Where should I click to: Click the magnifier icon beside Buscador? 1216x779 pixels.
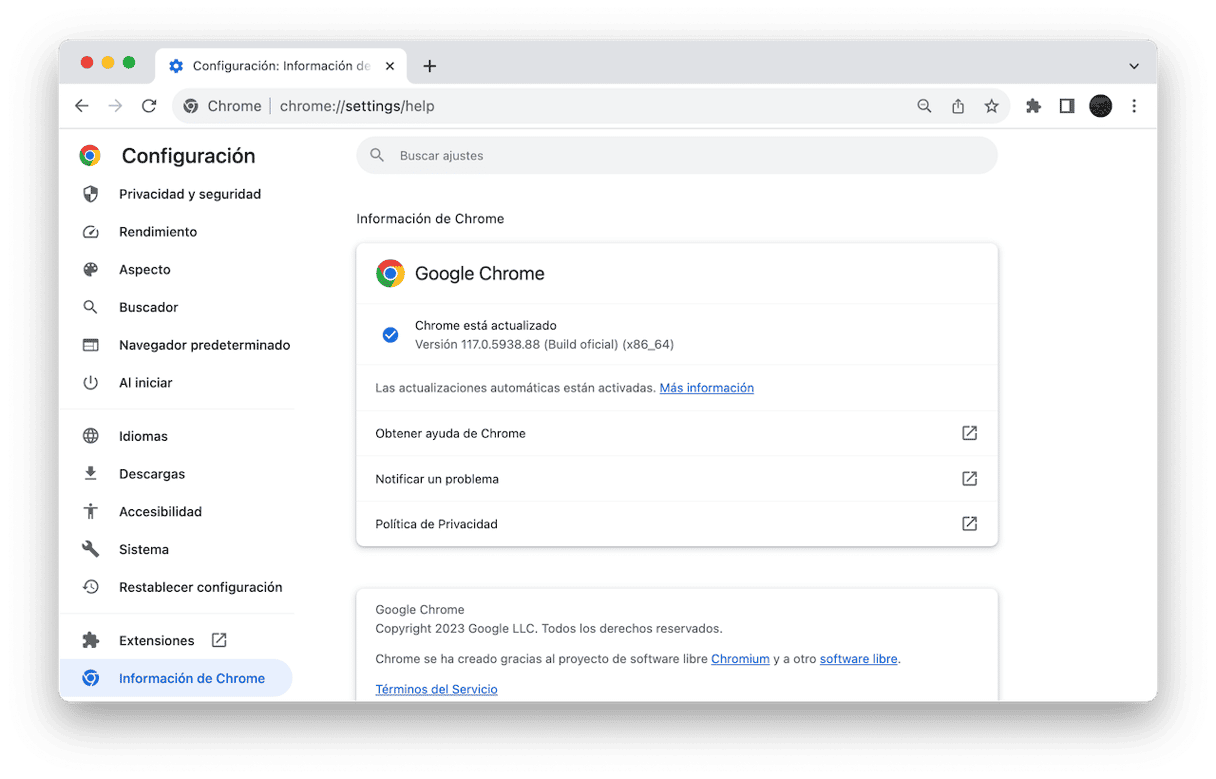point(91,307)
